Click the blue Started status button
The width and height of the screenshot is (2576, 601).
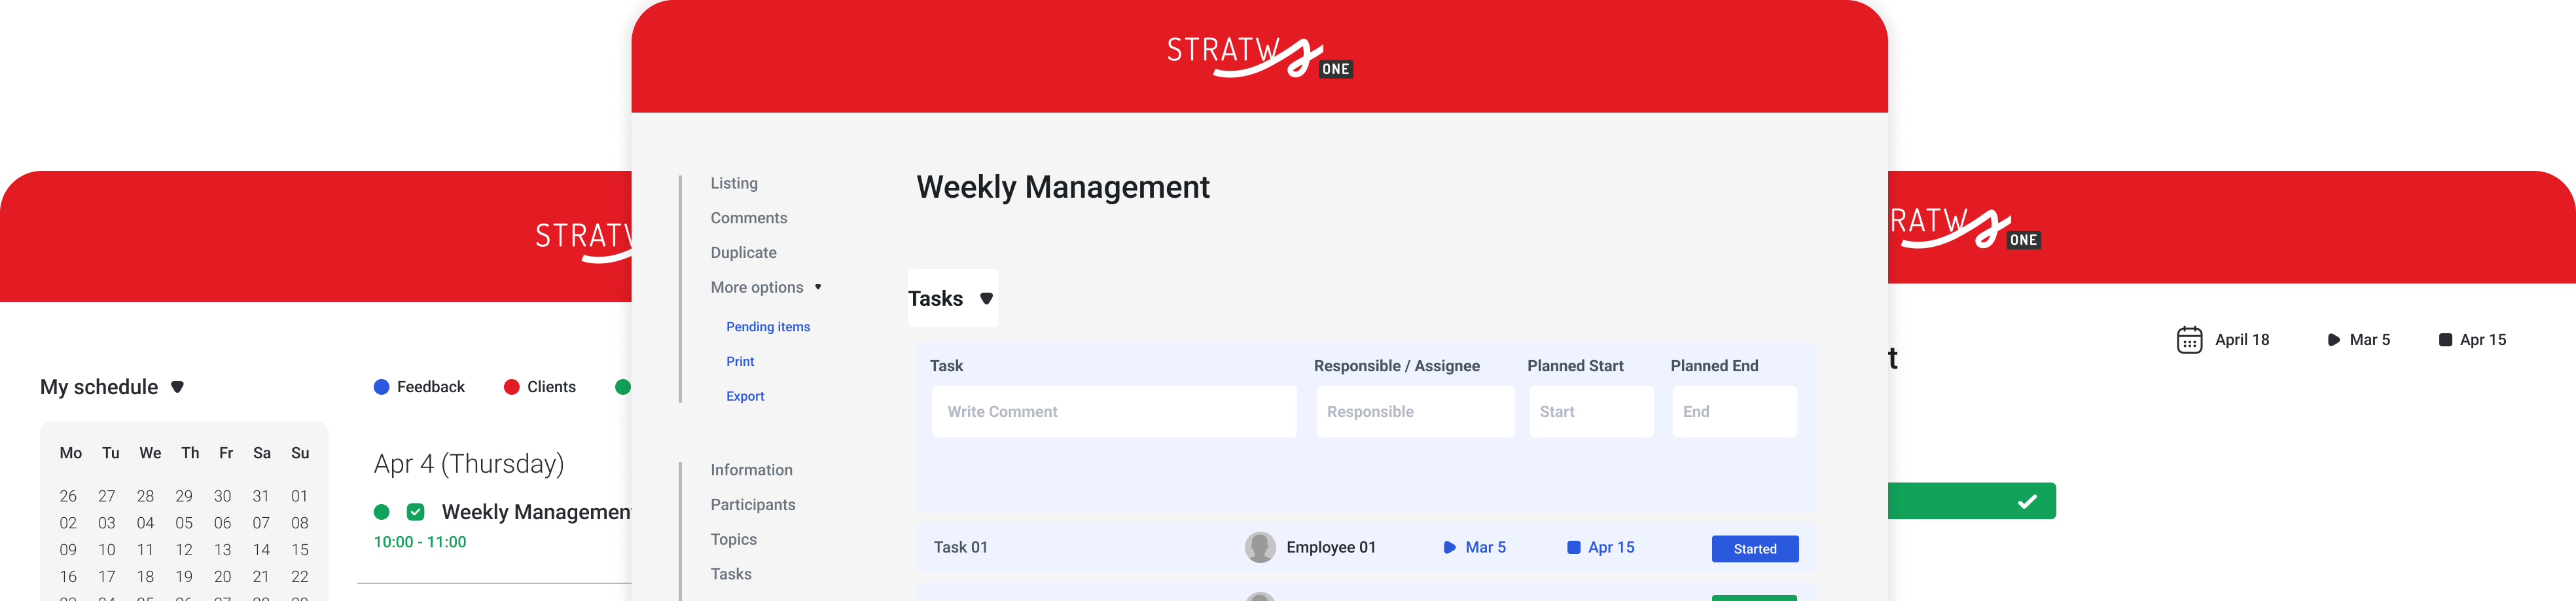tap(1754, 549)
